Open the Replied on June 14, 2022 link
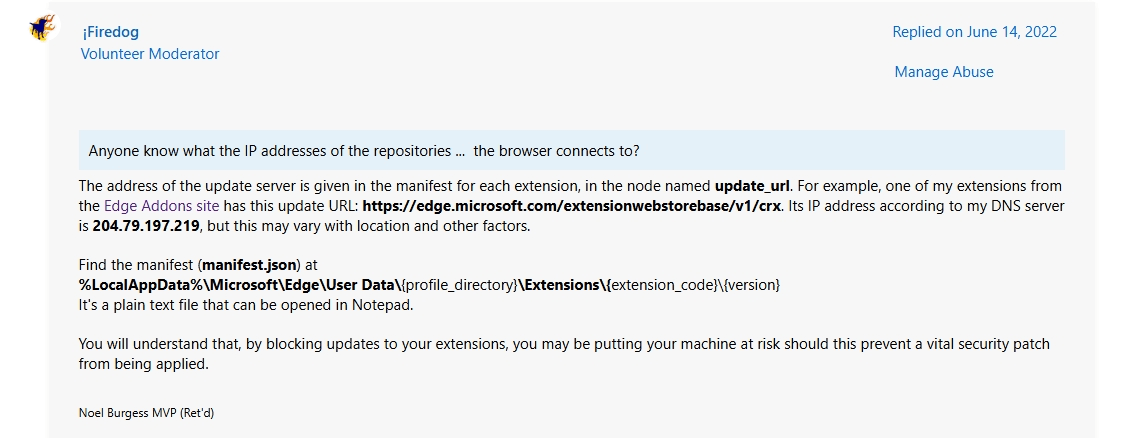 tap(974, 31)
